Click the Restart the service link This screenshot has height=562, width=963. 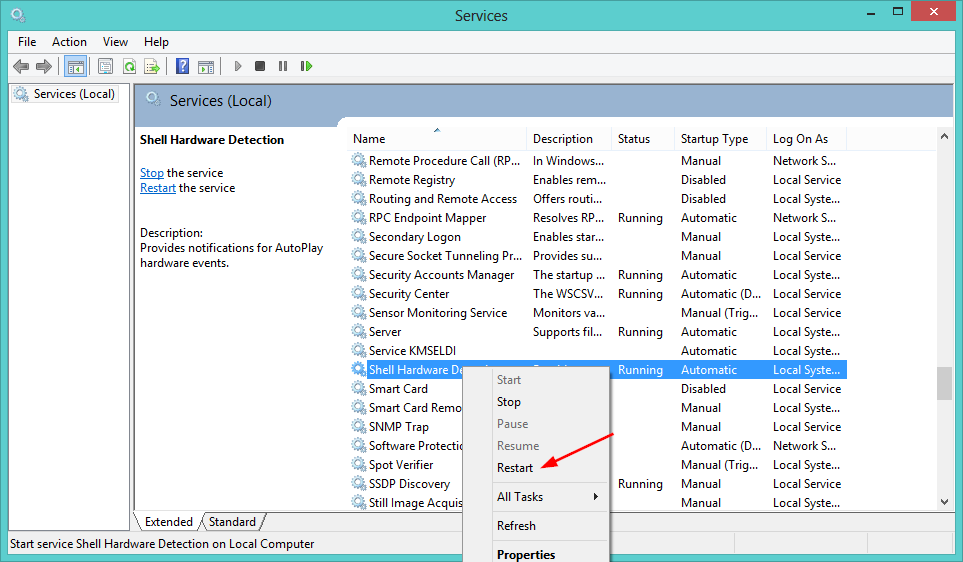[x=158, y=188]
